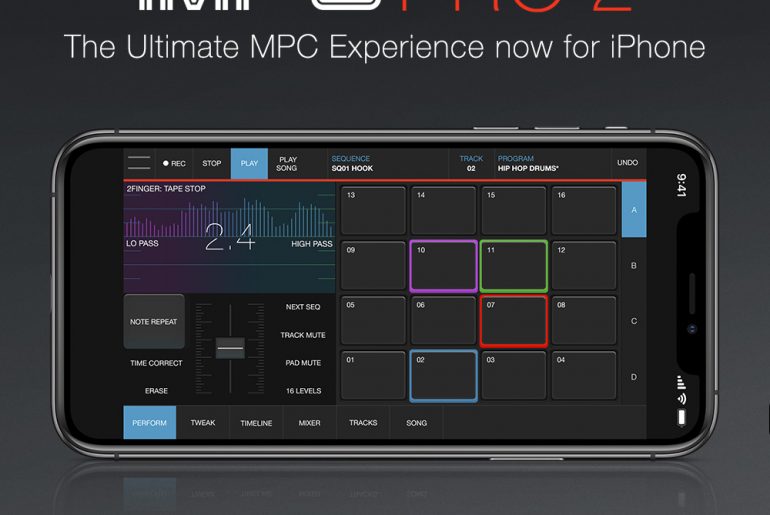Image resolution: width=770 pixels, height=515 pixels.
Task: Open the TRACK 02 selector
Action: [x=471, y=163]
